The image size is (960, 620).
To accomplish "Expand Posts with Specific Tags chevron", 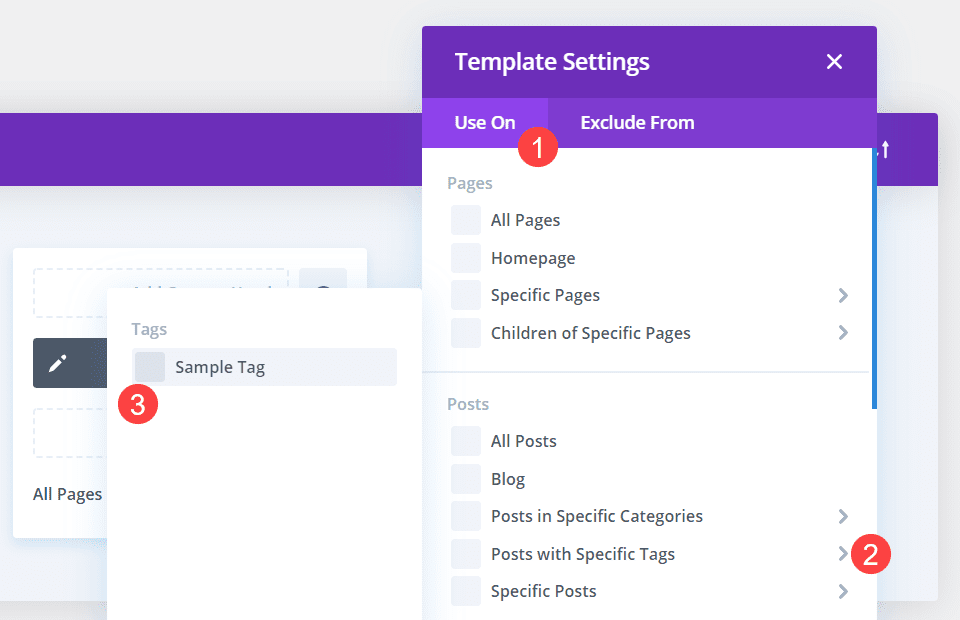I will (843, 554).
